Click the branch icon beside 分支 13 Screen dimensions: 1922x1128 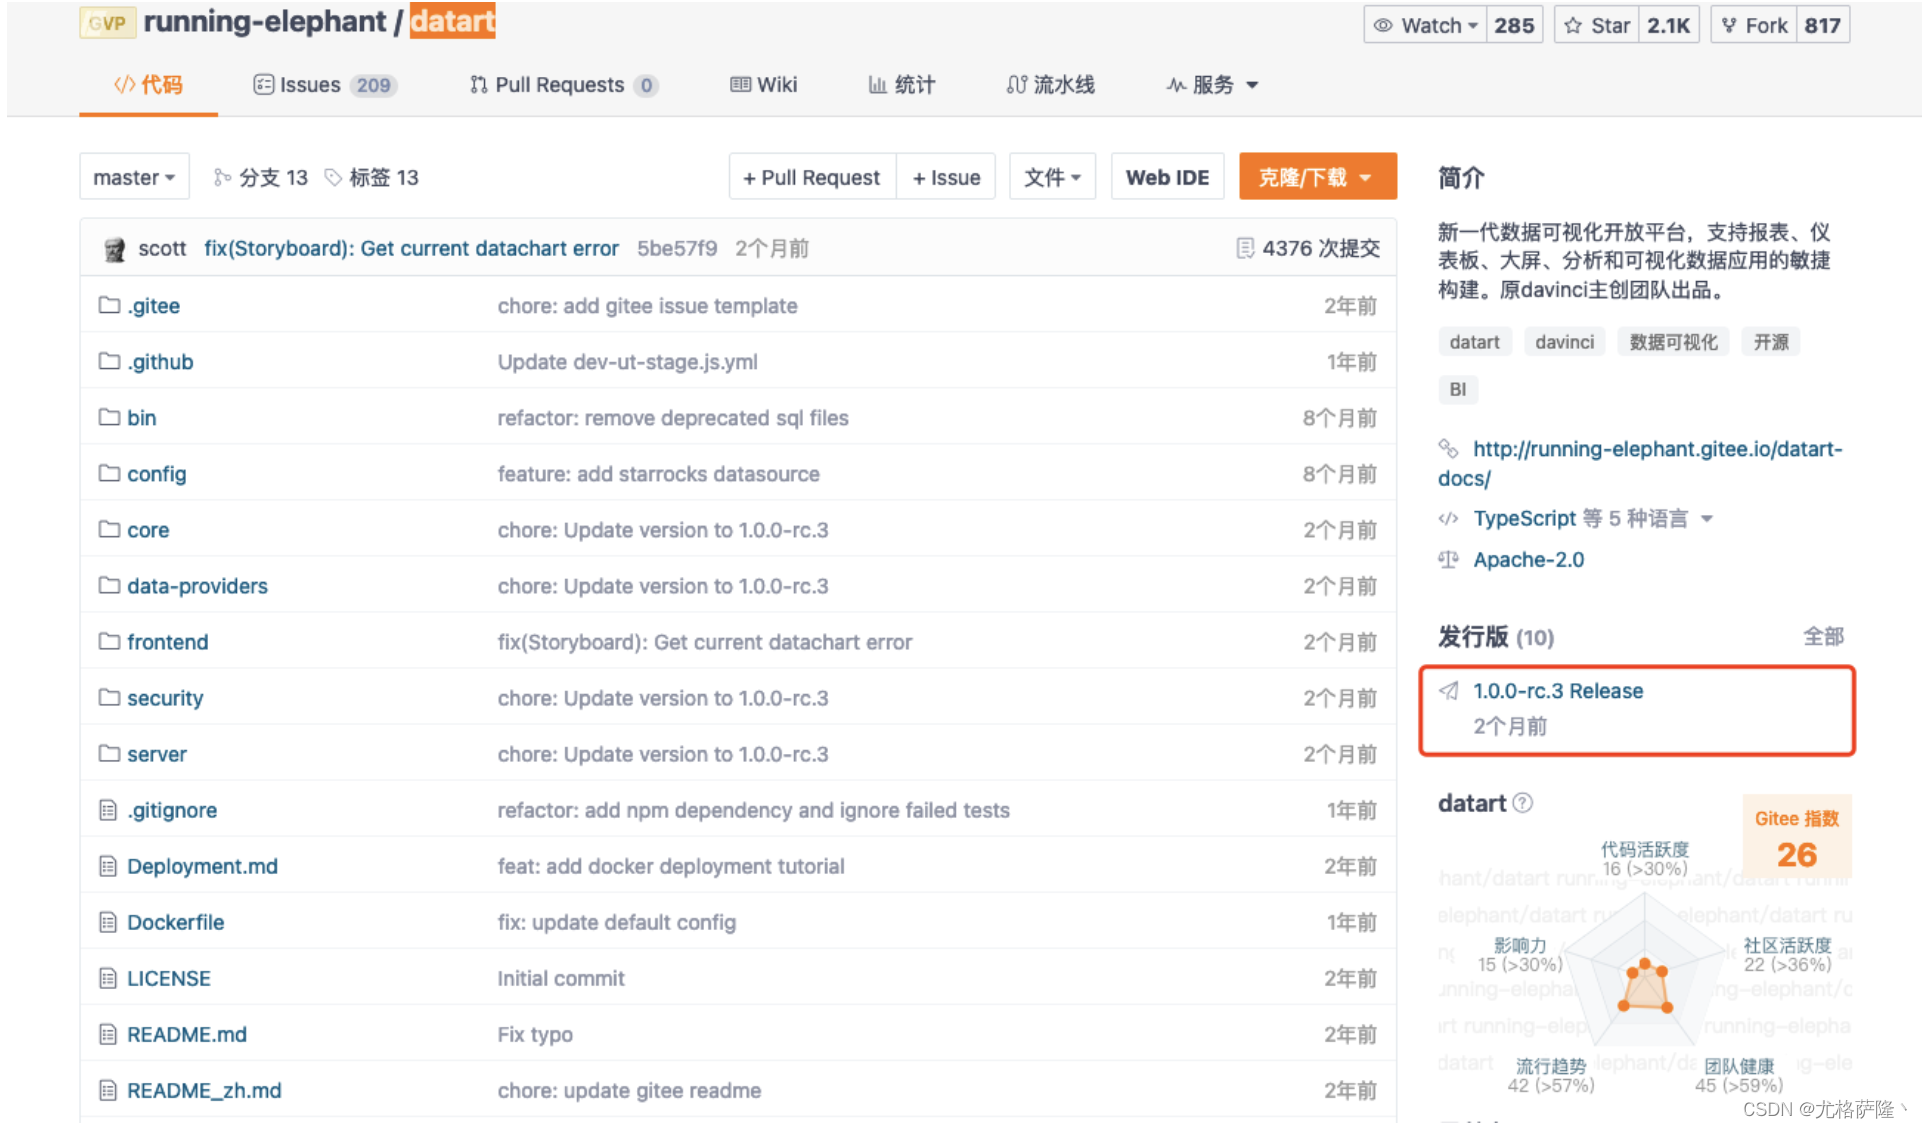coord(222,177)
